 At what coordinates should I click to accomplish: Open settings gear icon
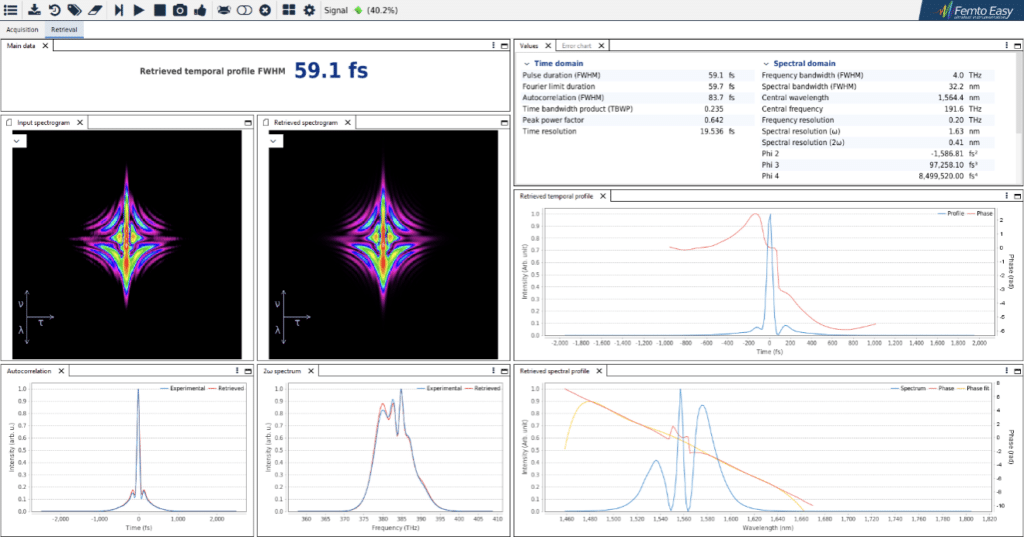click(309, 10)
